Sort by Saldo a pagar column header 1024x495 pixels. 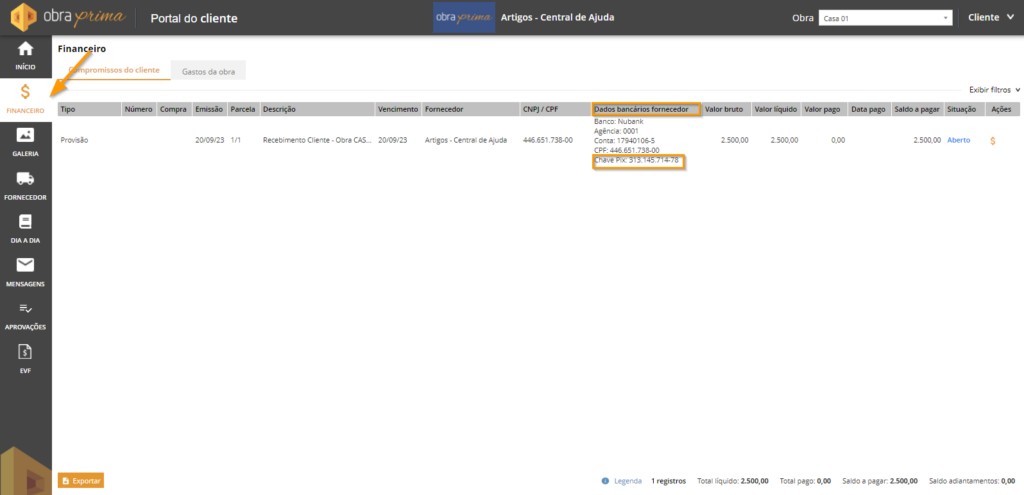(918, 110)
